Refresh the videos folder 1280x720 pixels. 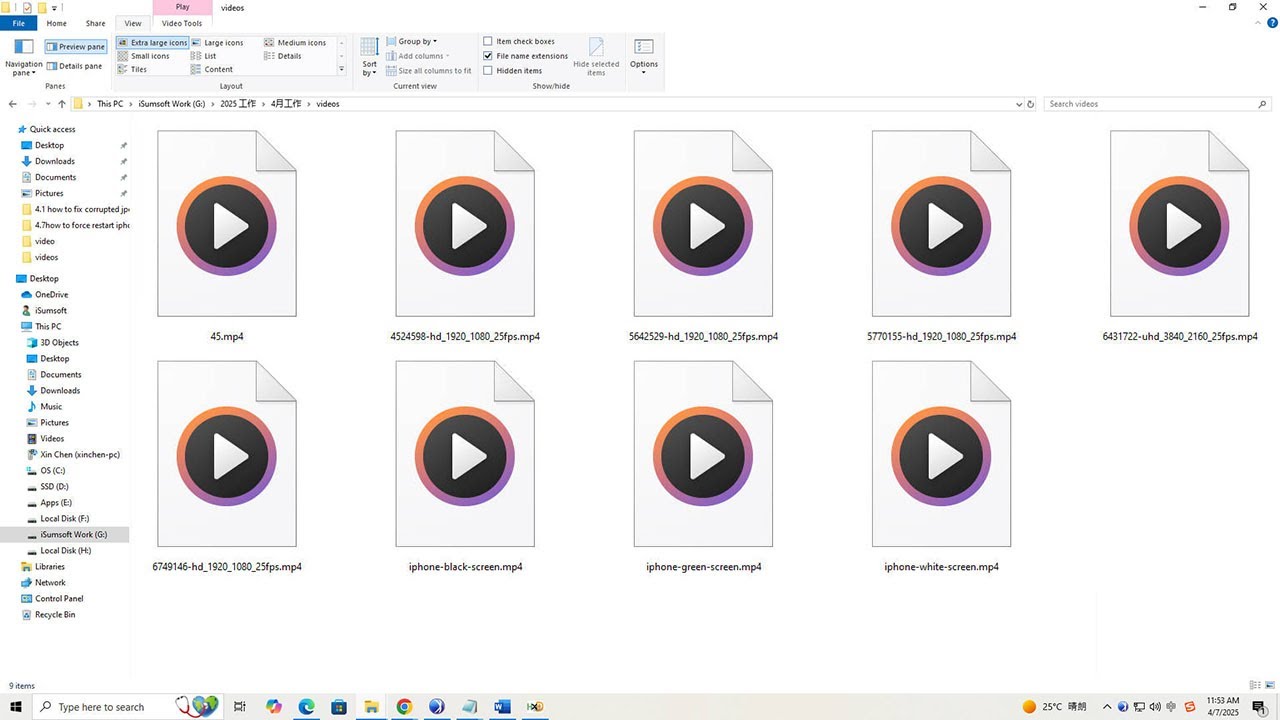(x=1031, y=104)
